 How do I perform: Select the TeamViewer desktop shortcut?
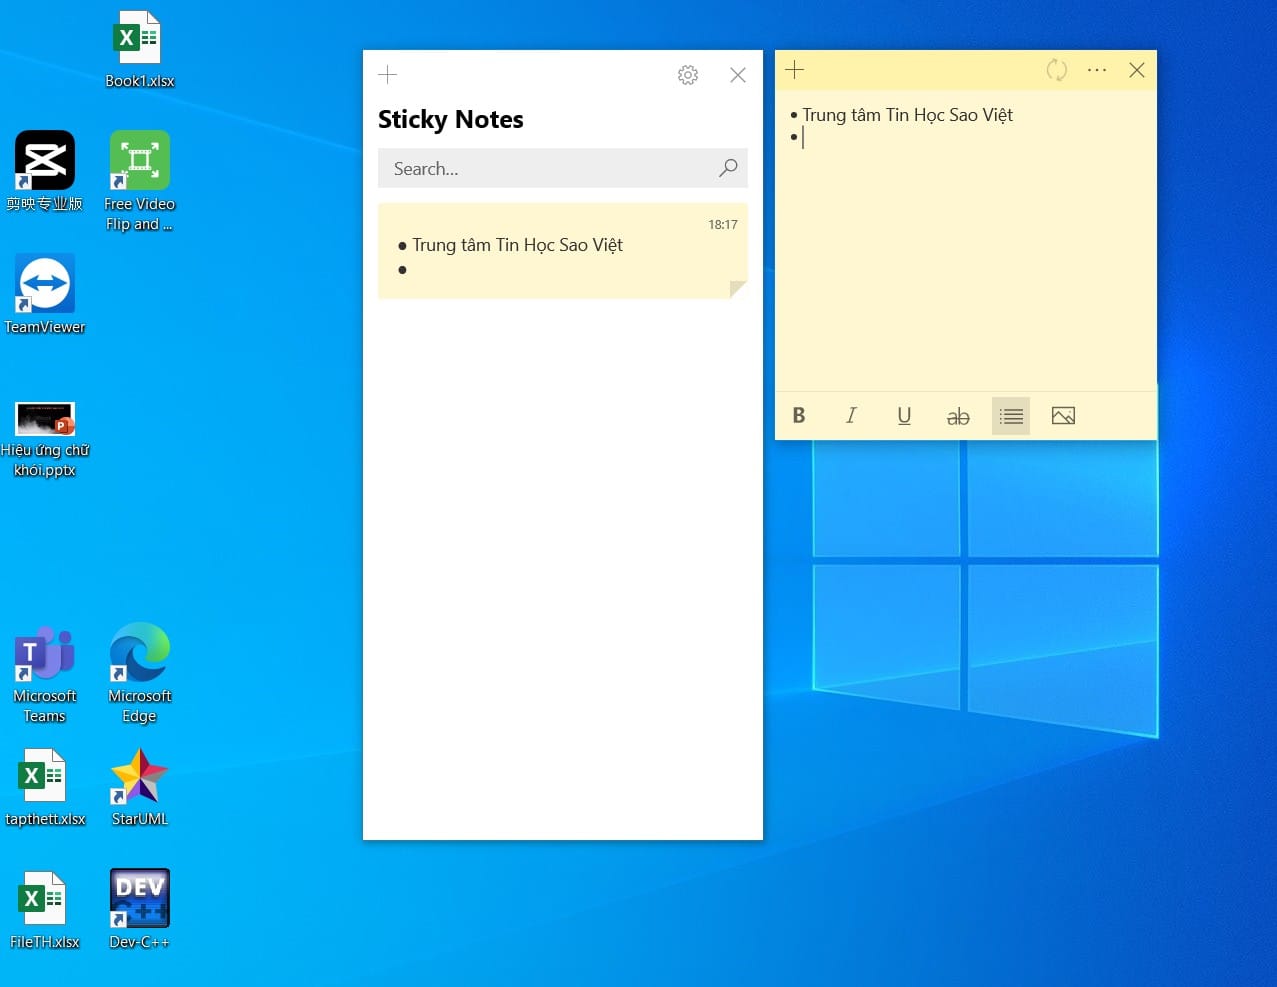tap(45, 294)
